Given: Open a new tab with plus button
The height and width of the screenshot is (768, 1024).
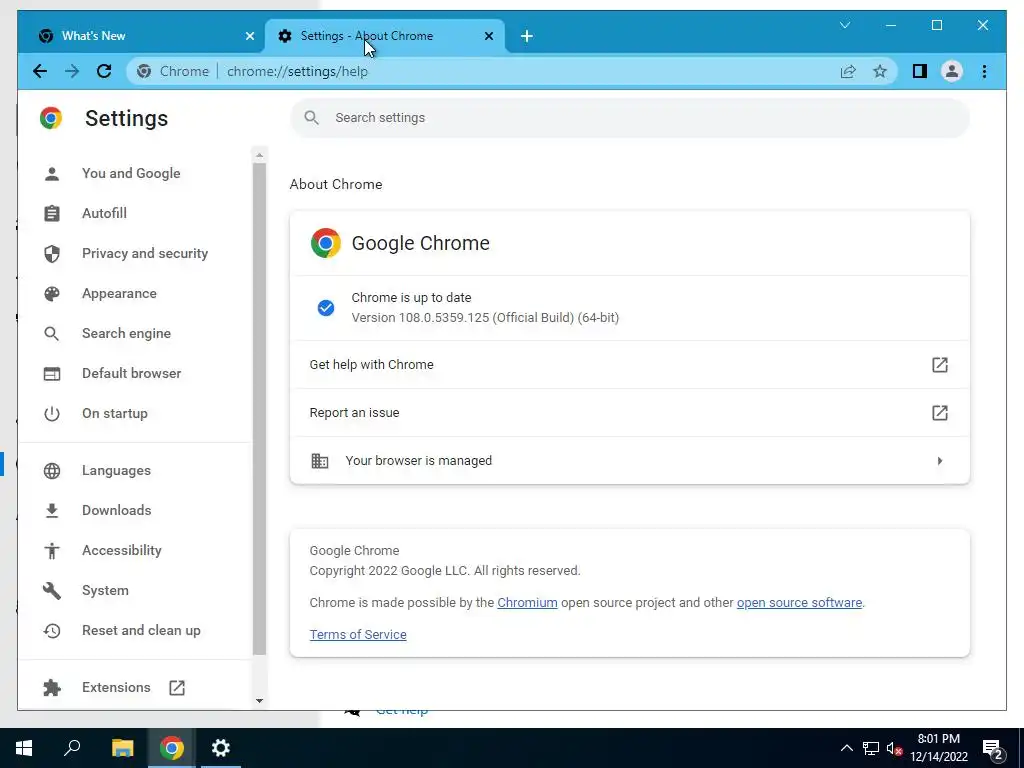Looking at the screenshot, I should [526, 36].
